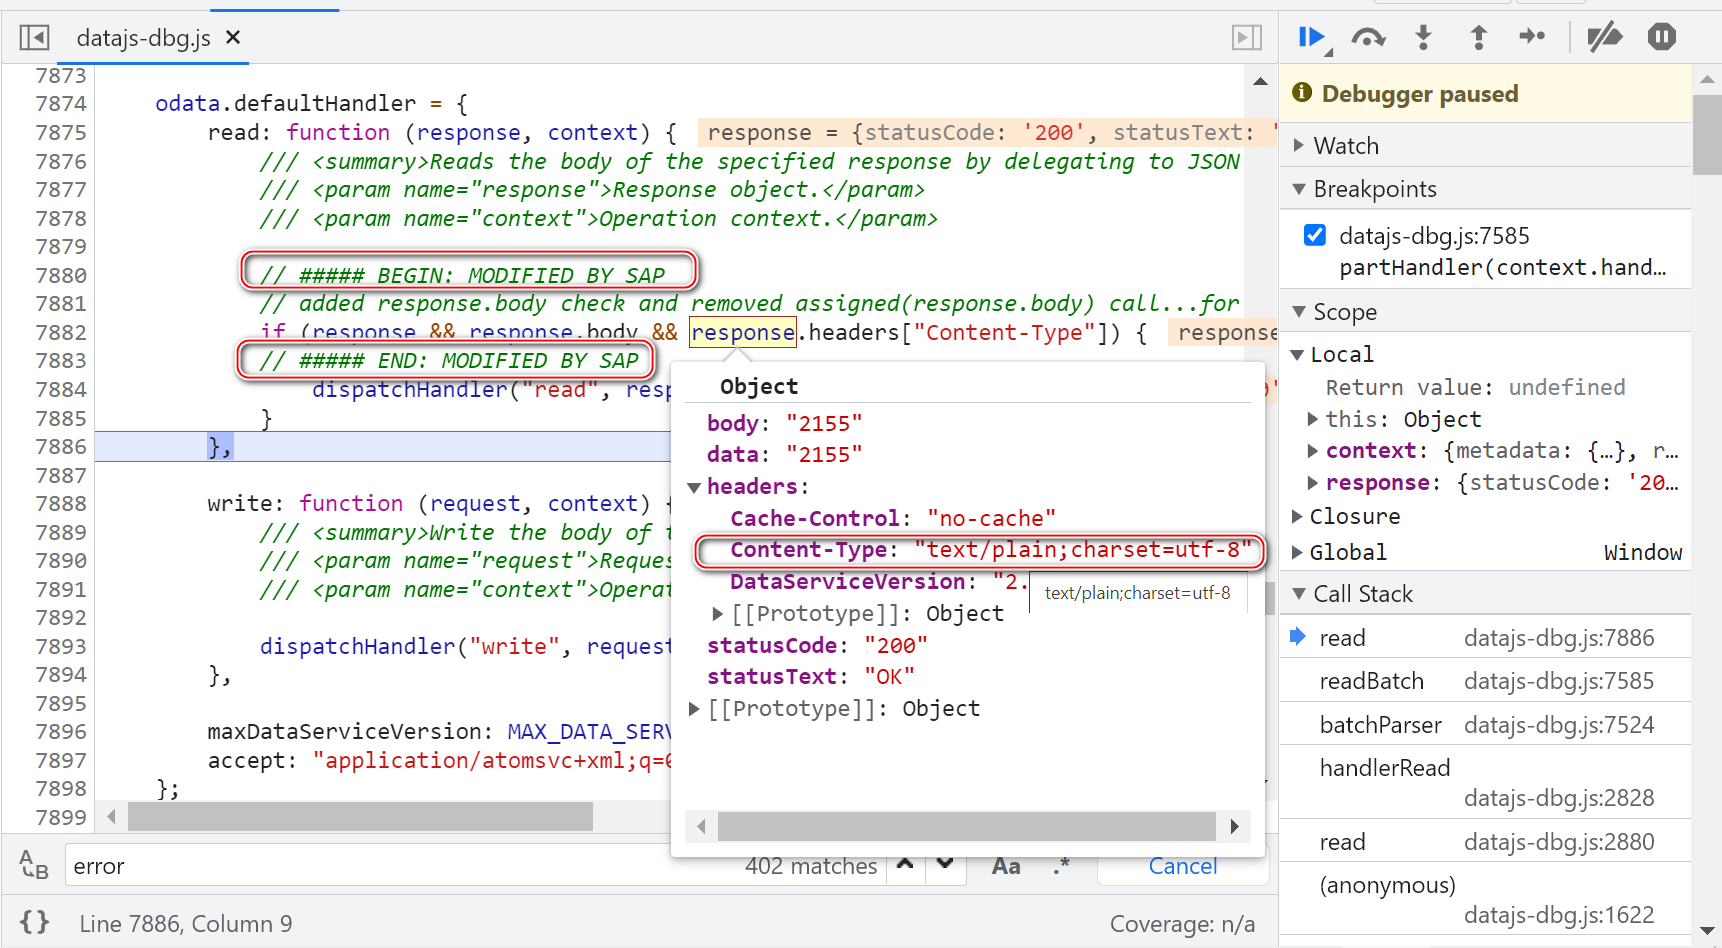Select read frame at datajs-dbg.js:2880
Image resolution: width=1722 pixels, height=948 pixels.
pos(1485,842)
